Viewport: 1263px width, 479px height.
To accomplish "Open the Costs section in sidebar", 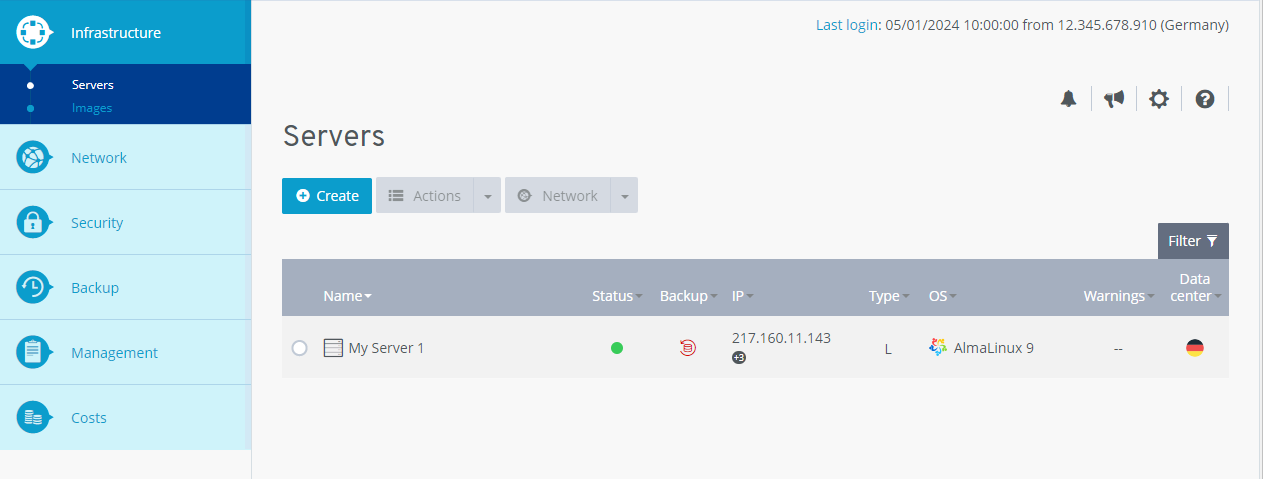I will (89, 418).
